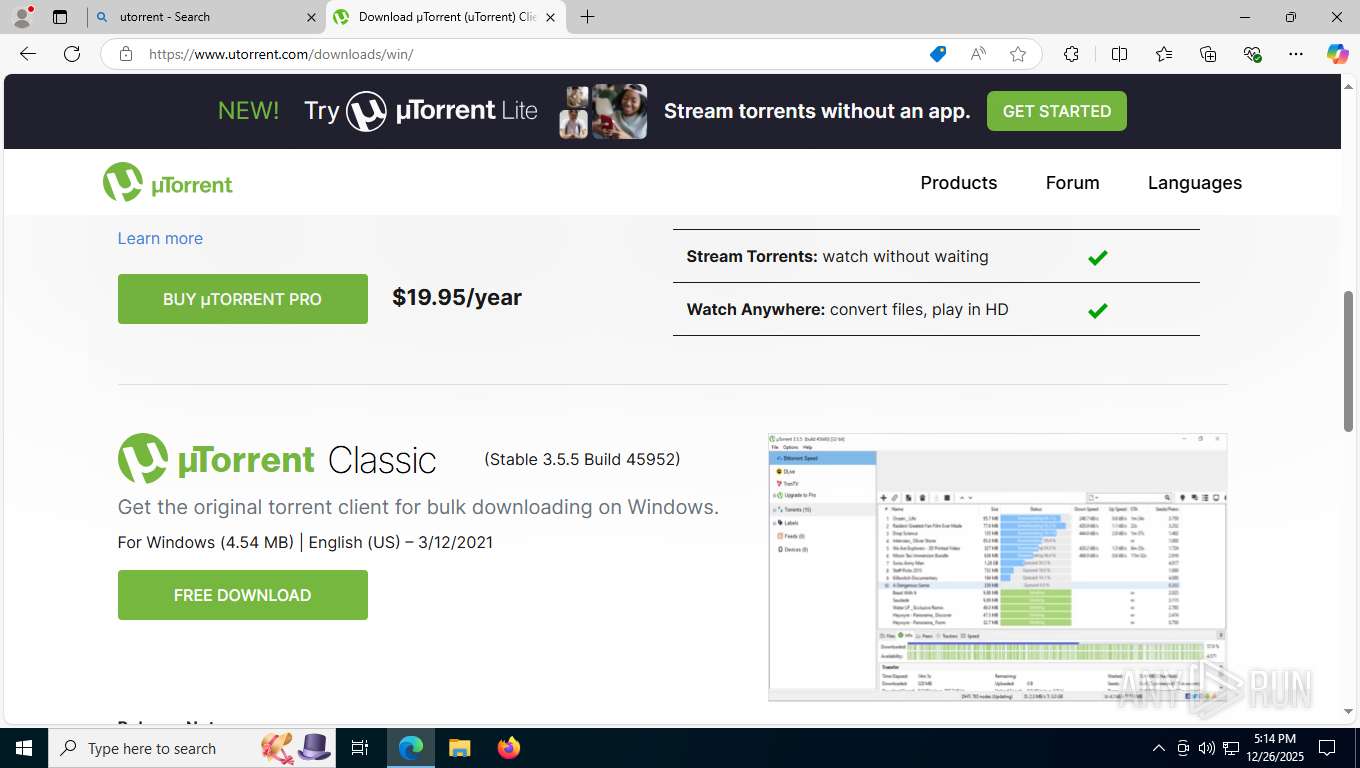1360x768 pixels.
Task: Click the scrollbar down arrow
Action: tap(1348, 712)
